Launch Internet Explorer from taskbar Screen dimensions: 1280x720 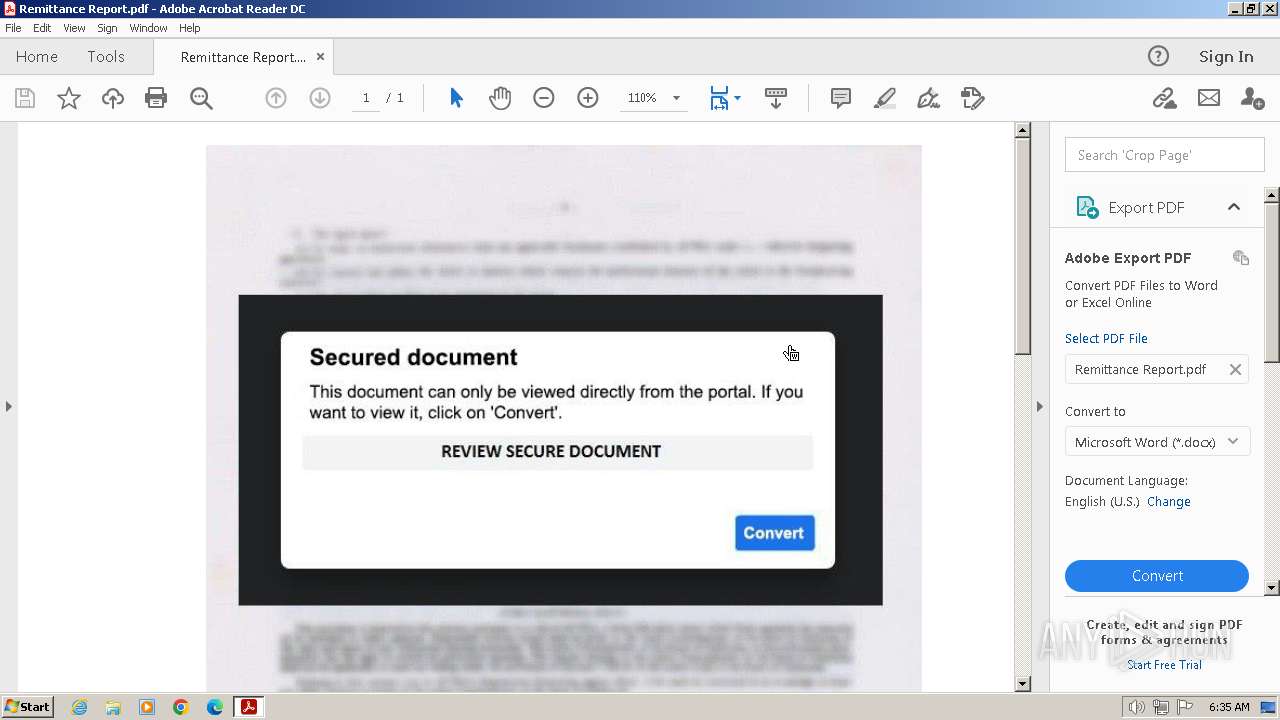[x=79, y=707]
